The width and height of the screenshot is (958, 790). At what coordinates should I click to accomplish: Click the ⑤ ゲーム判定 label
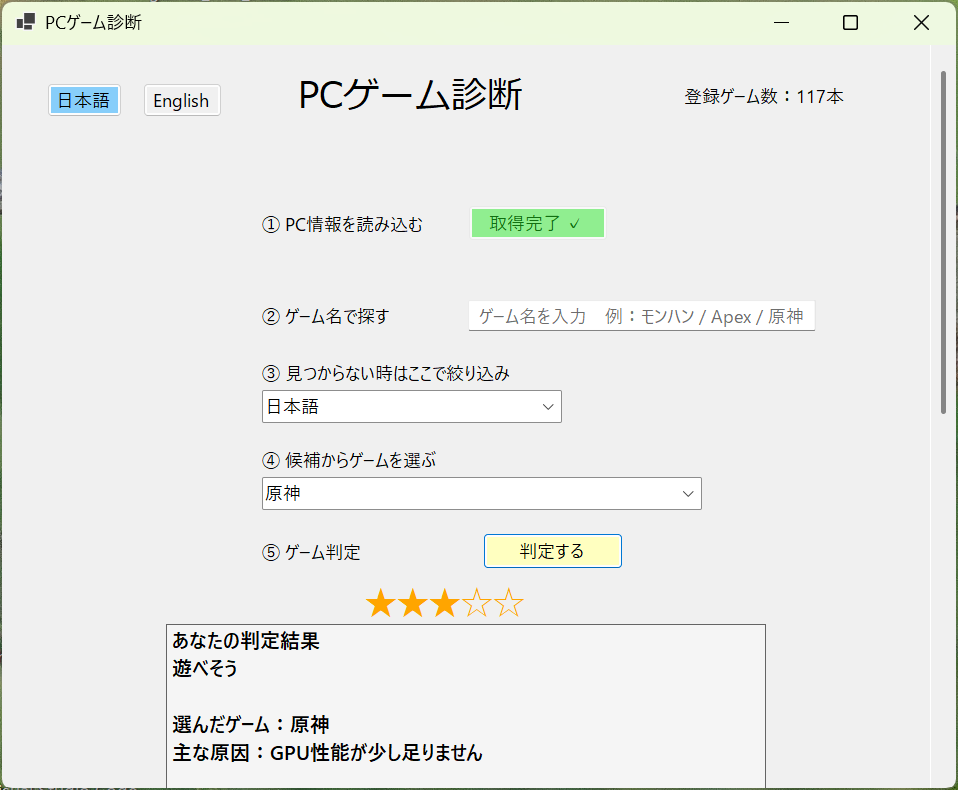click(x=311, y=552)
